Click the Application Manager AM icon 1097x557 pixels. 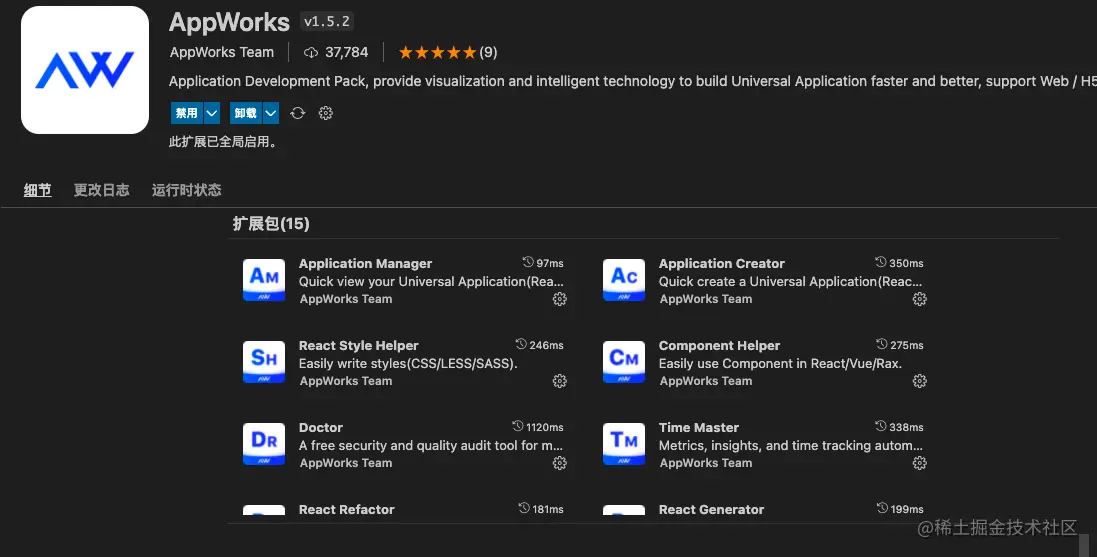(x=264, y=280)
